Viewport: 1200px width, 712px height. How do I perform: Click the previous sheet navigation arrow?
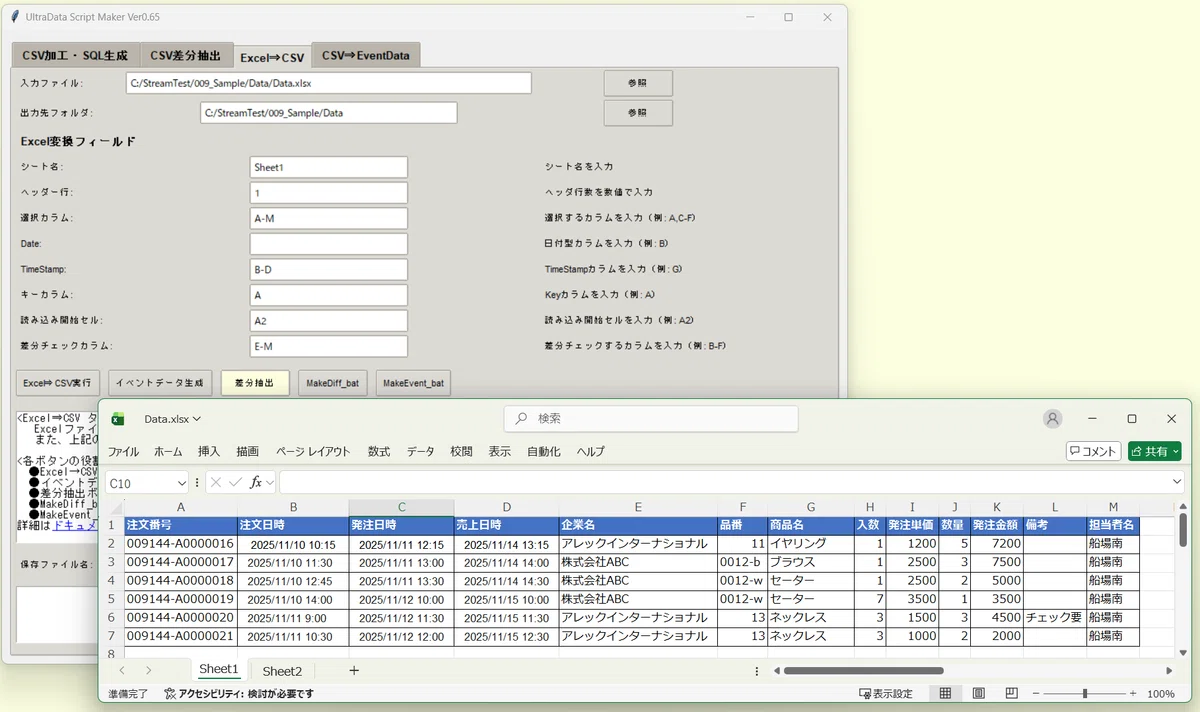coord(122,670)
